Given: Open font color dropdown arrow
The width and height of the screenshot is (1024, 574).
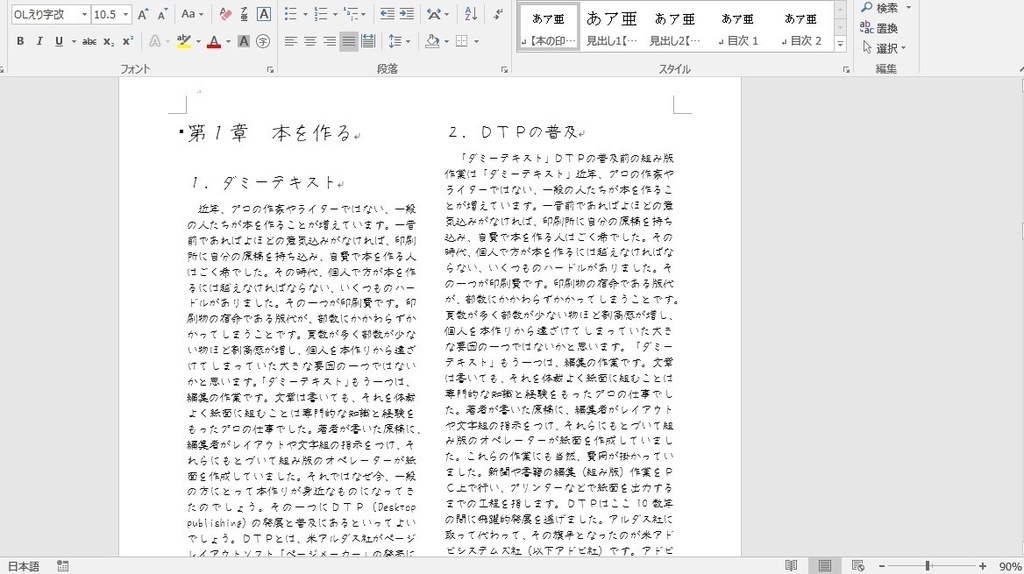Looking at the screenshot, I should click(x=228, y=41).
